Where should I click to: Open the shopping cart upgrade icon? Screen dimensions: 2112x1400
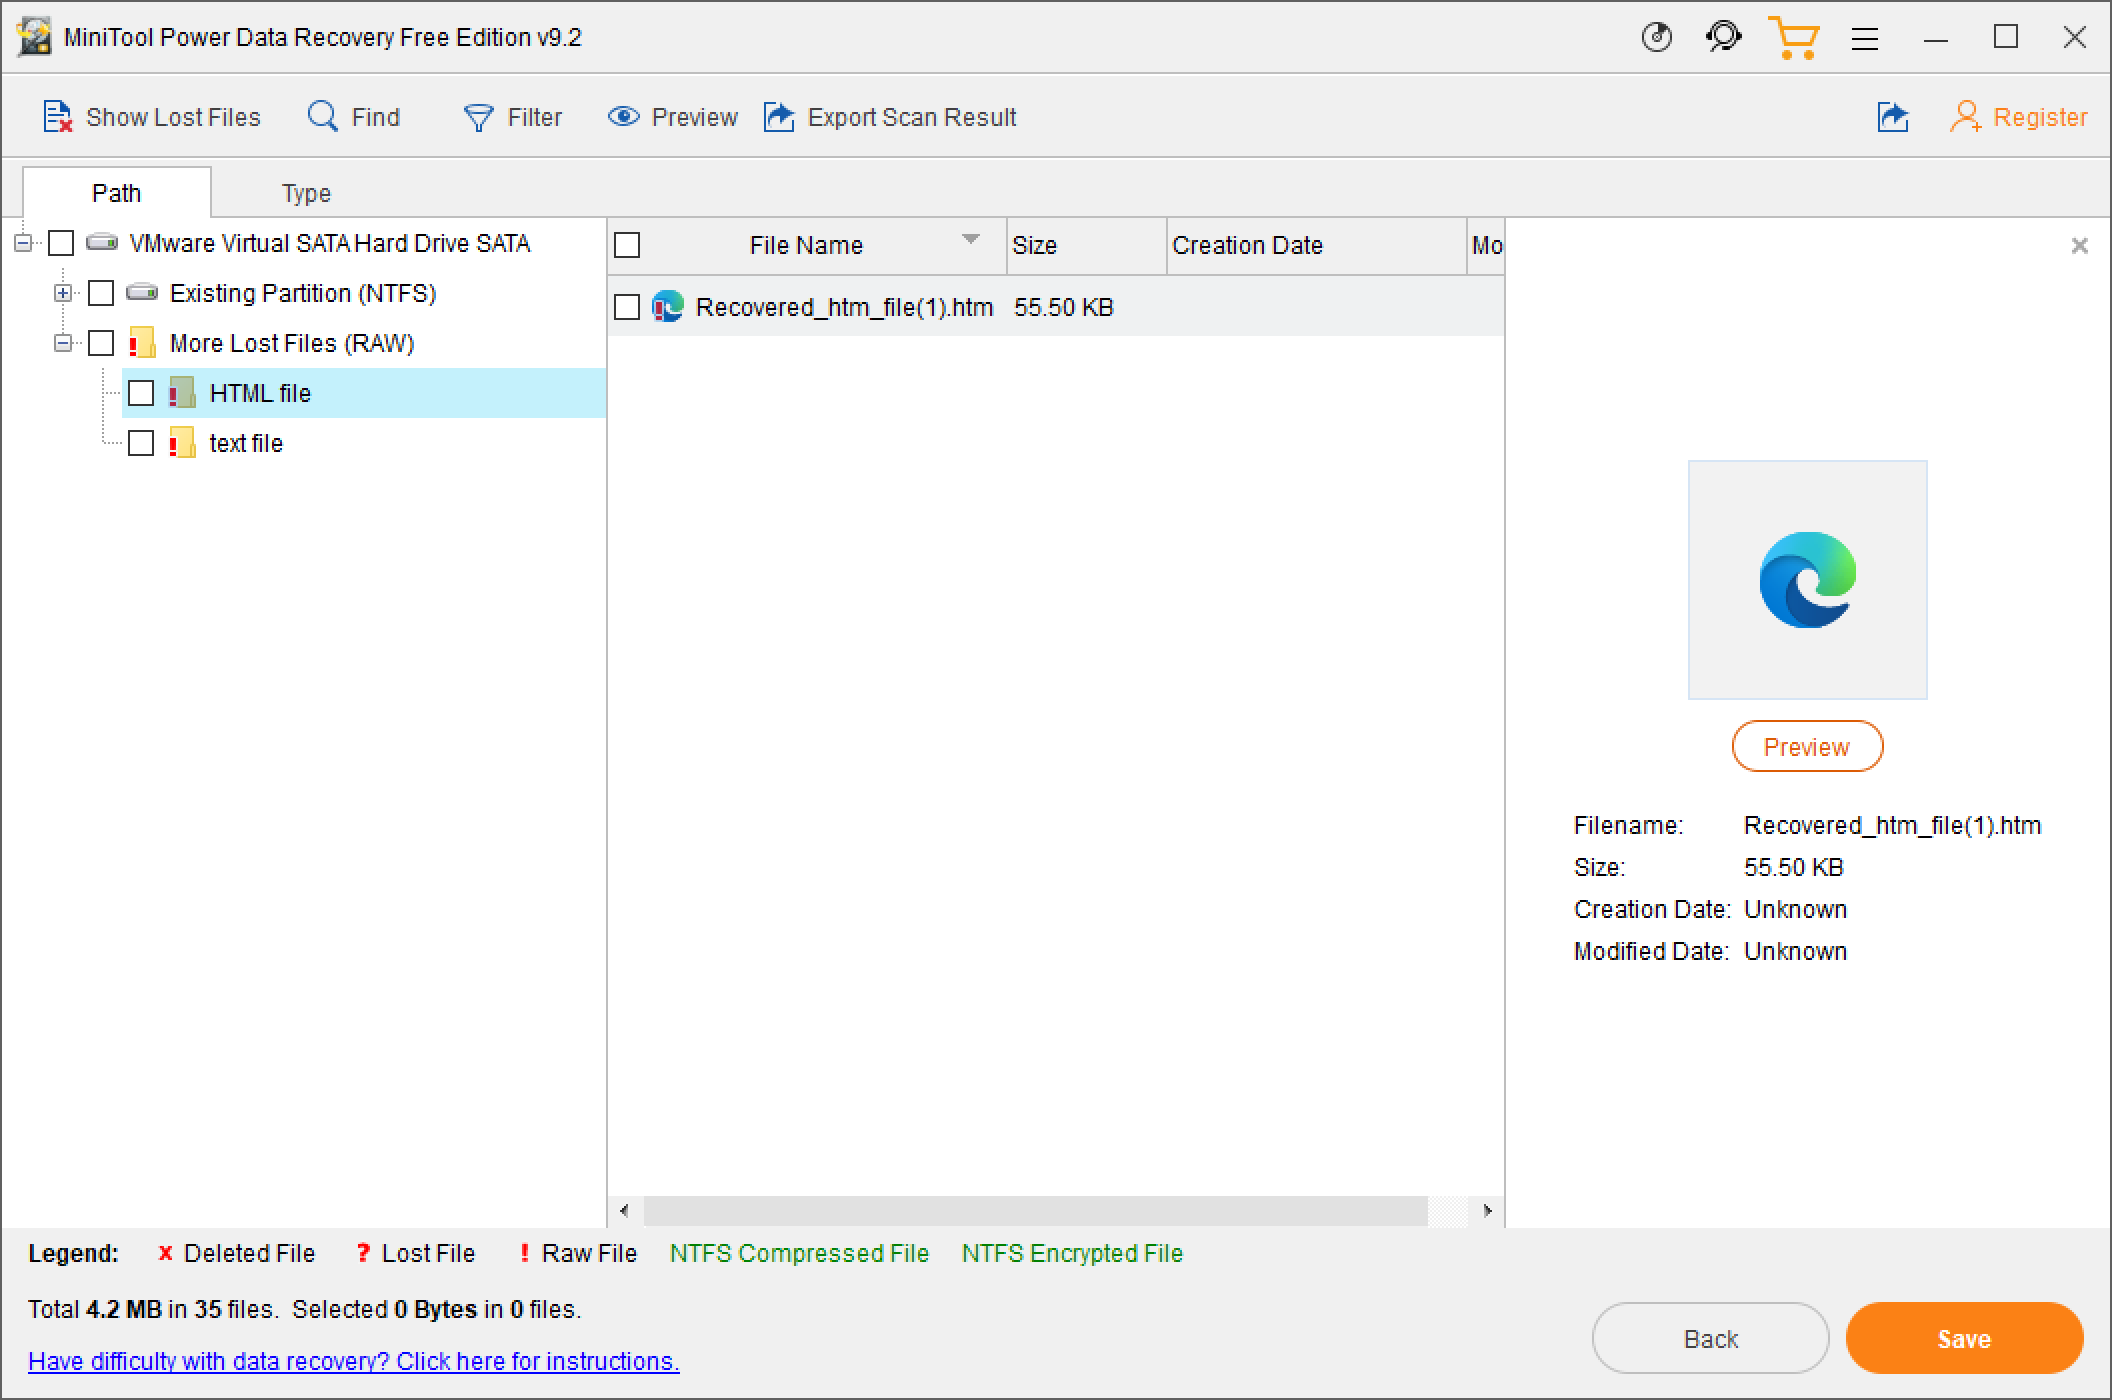(x=1793, y=38)
